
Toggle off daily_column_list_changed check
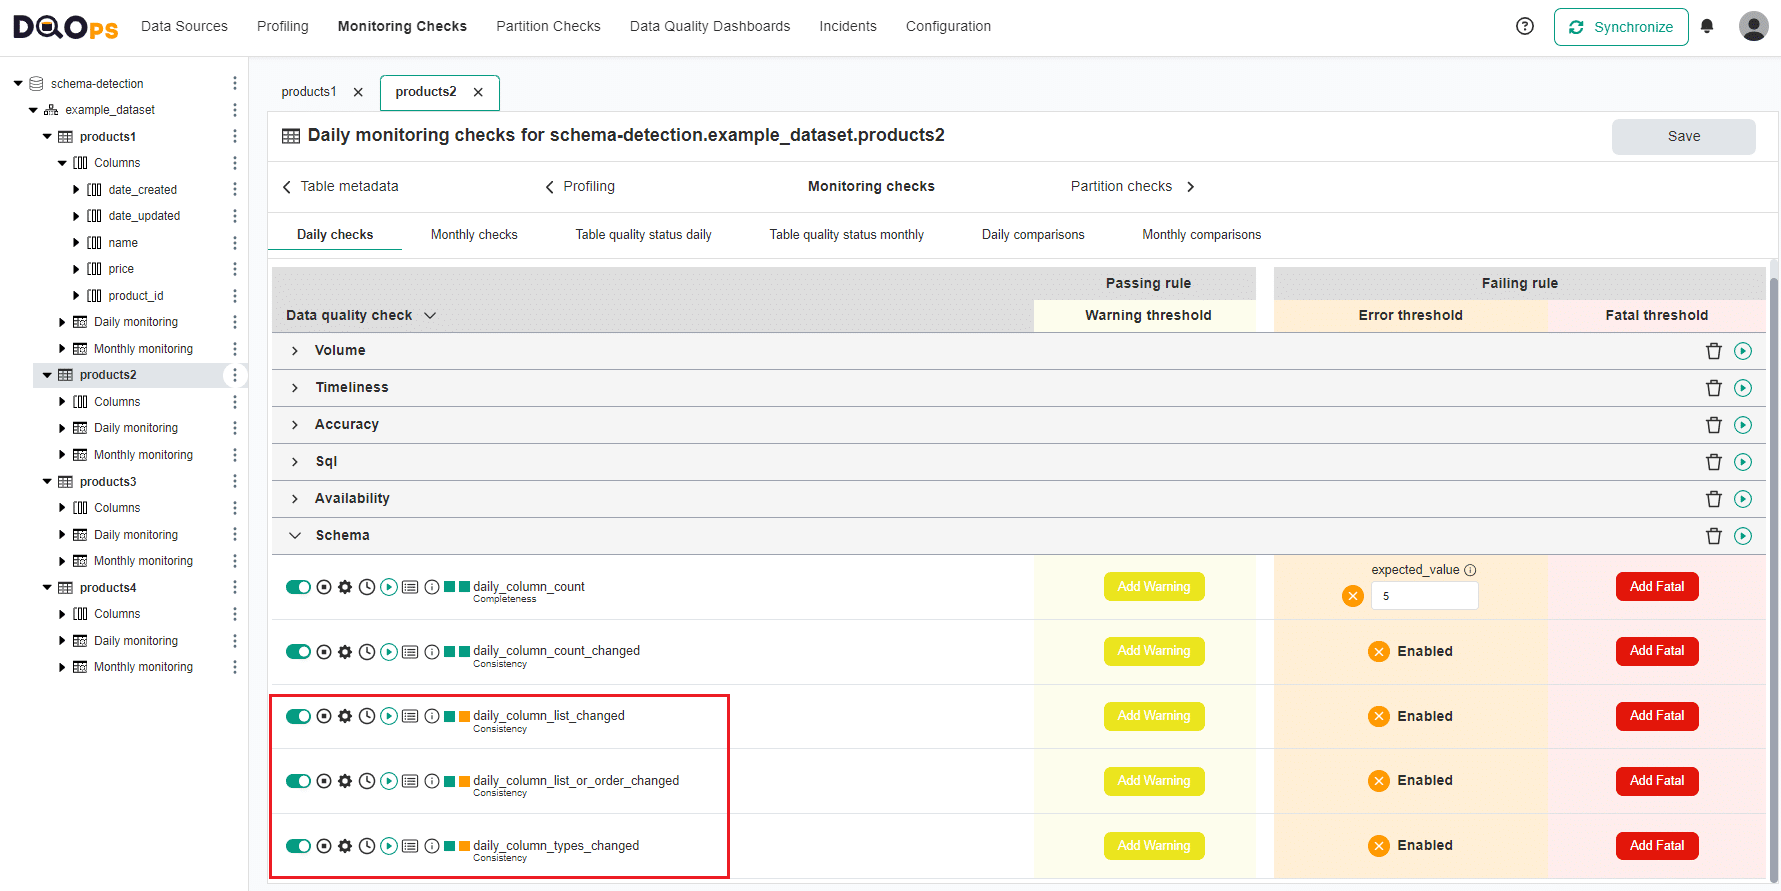tap(298, 716)
